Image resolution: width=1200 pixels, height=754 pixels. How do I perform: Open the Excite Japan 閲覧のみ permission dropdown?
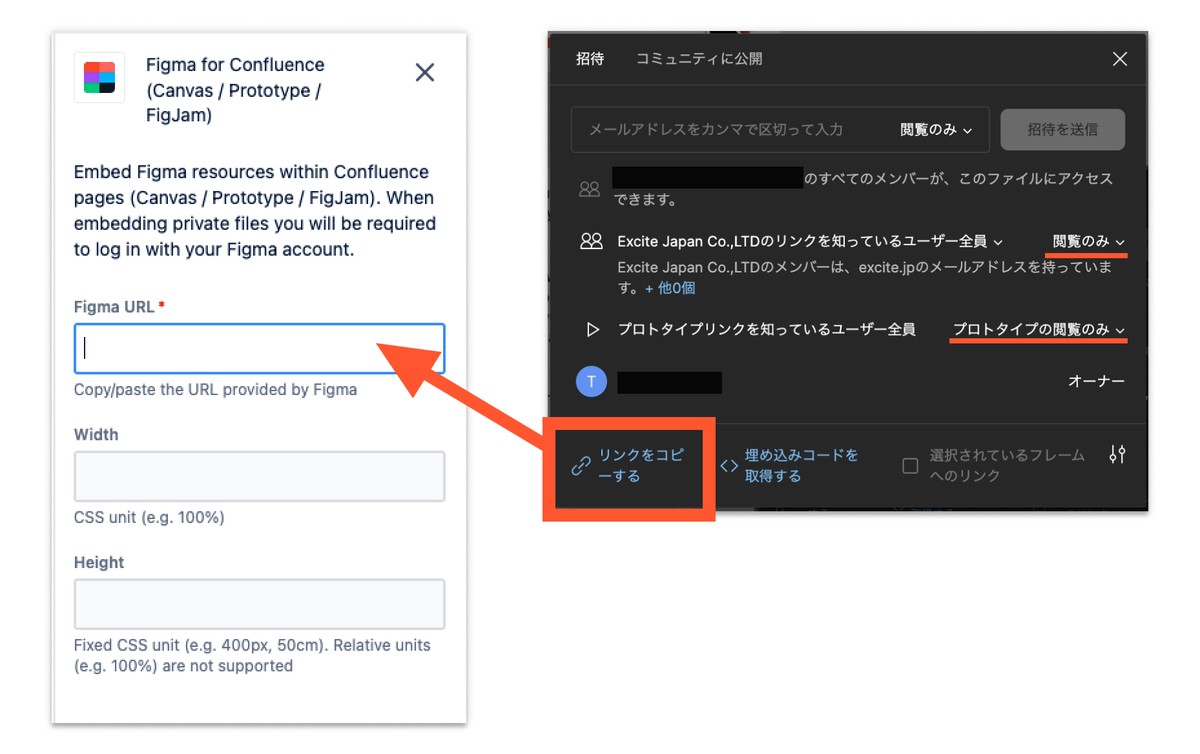point(1088,241)
